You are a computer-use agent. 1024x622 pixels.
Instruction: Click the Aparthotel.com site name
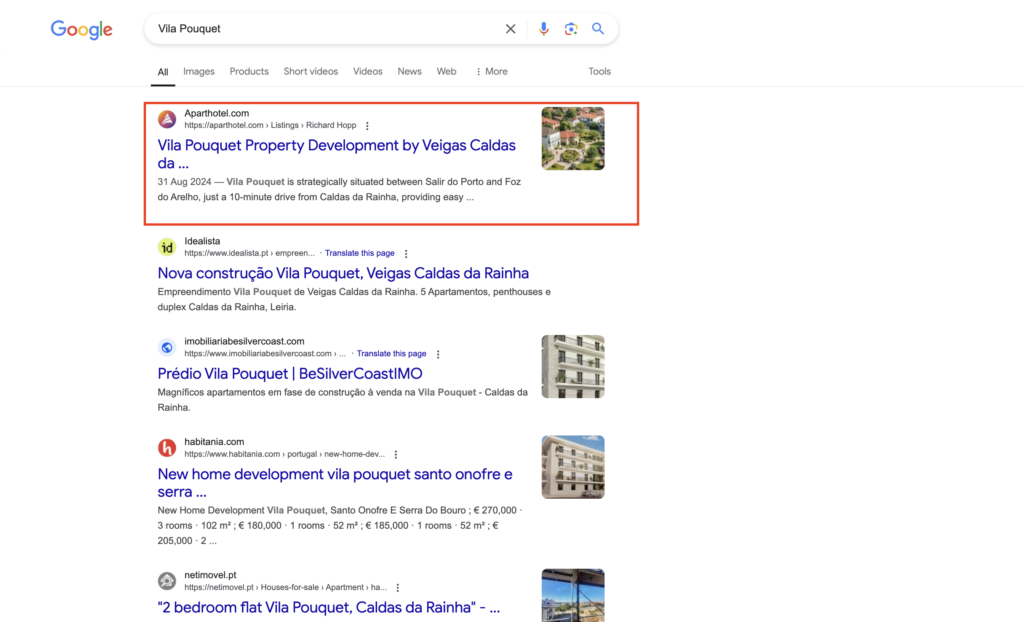(x=216, y=113)
